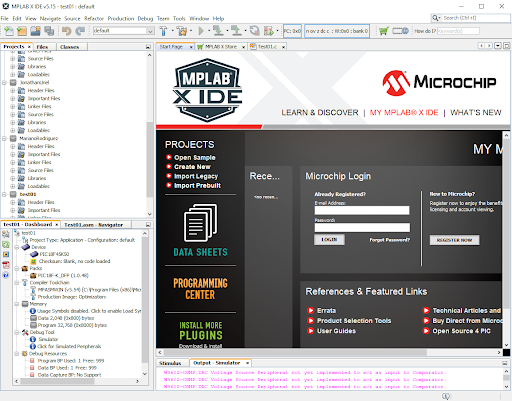
Task: Click the Open Sample link
Action: pyautogui.click(x=195, y=157)
